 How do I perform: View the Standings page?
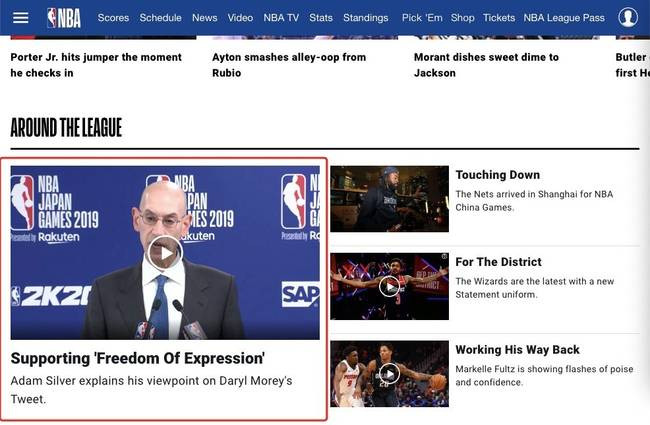tap(366, 18)
